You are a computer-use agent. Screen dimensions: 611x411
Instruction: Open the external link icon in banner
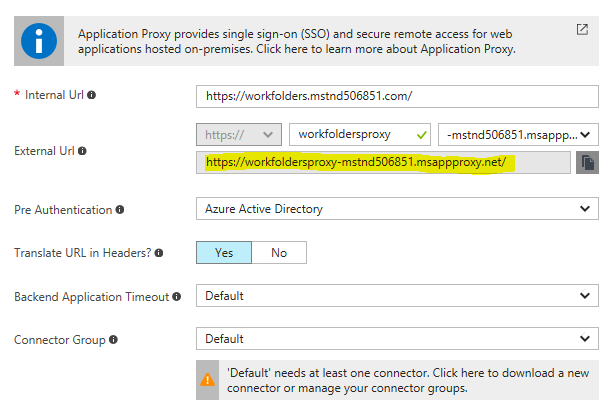[582, 30]
